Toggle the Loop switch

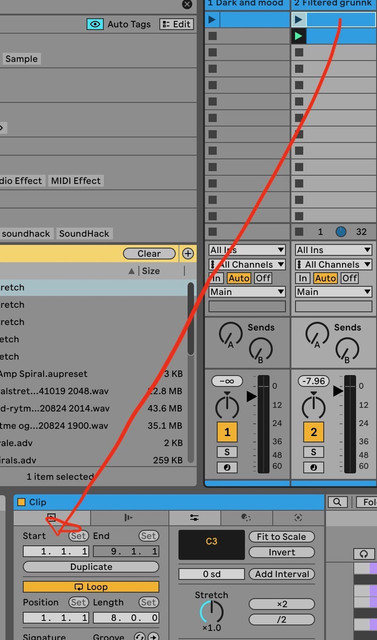[91, 587]
